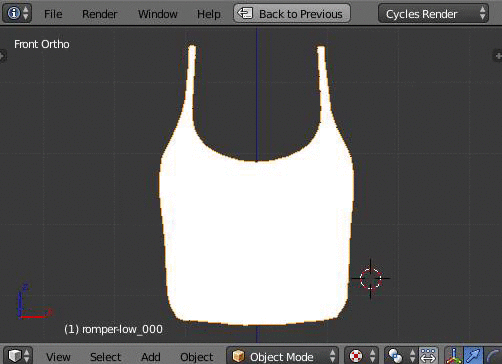The image size is (502, 364).
Task: Expand the left tool shelf plus icon
Action: [x=3, y=56]
